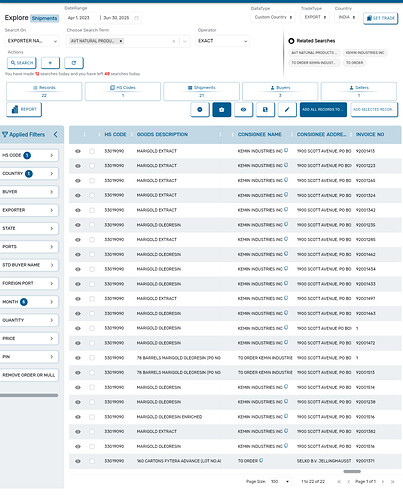Click the save disk icon toolbar button
This screenshot has width=403, height=500.
(x=265, y=110)
